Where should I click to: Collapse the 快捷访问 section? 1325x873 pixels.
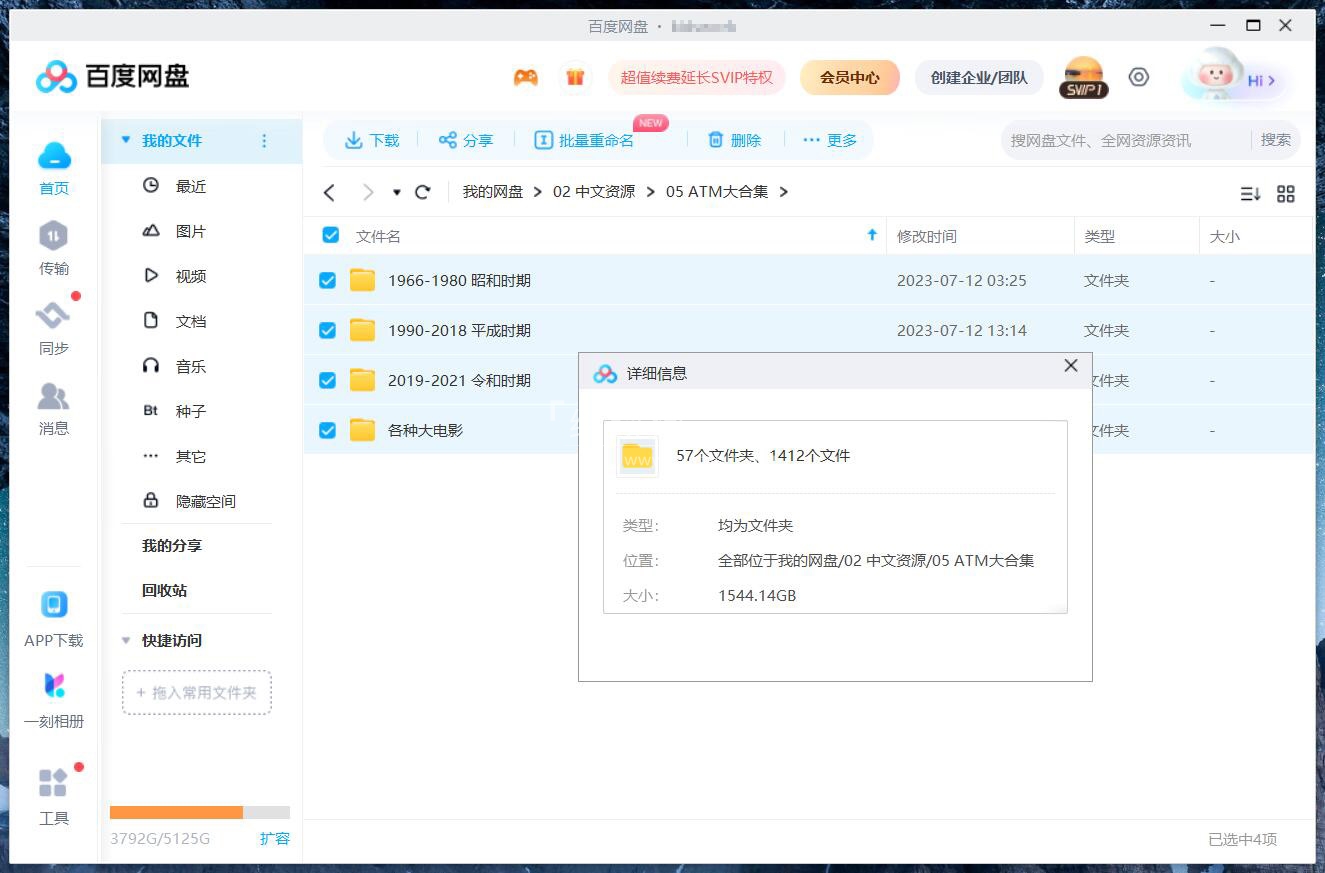tap(124, 640)
